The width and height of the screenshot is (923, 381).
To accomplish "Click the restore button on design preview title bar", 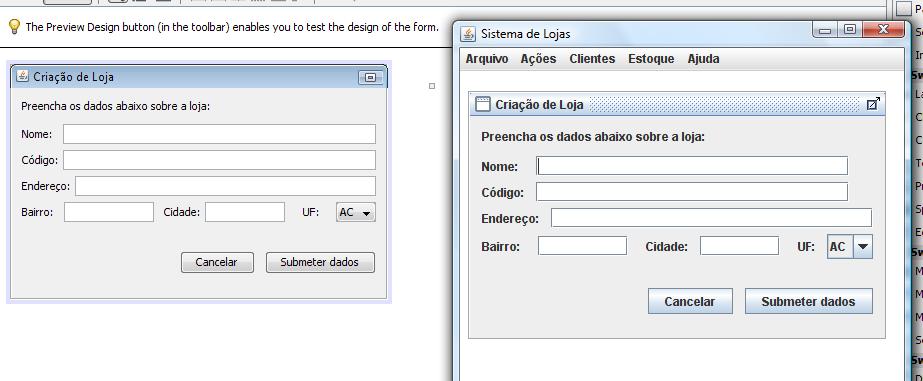I will pos(370,77).
